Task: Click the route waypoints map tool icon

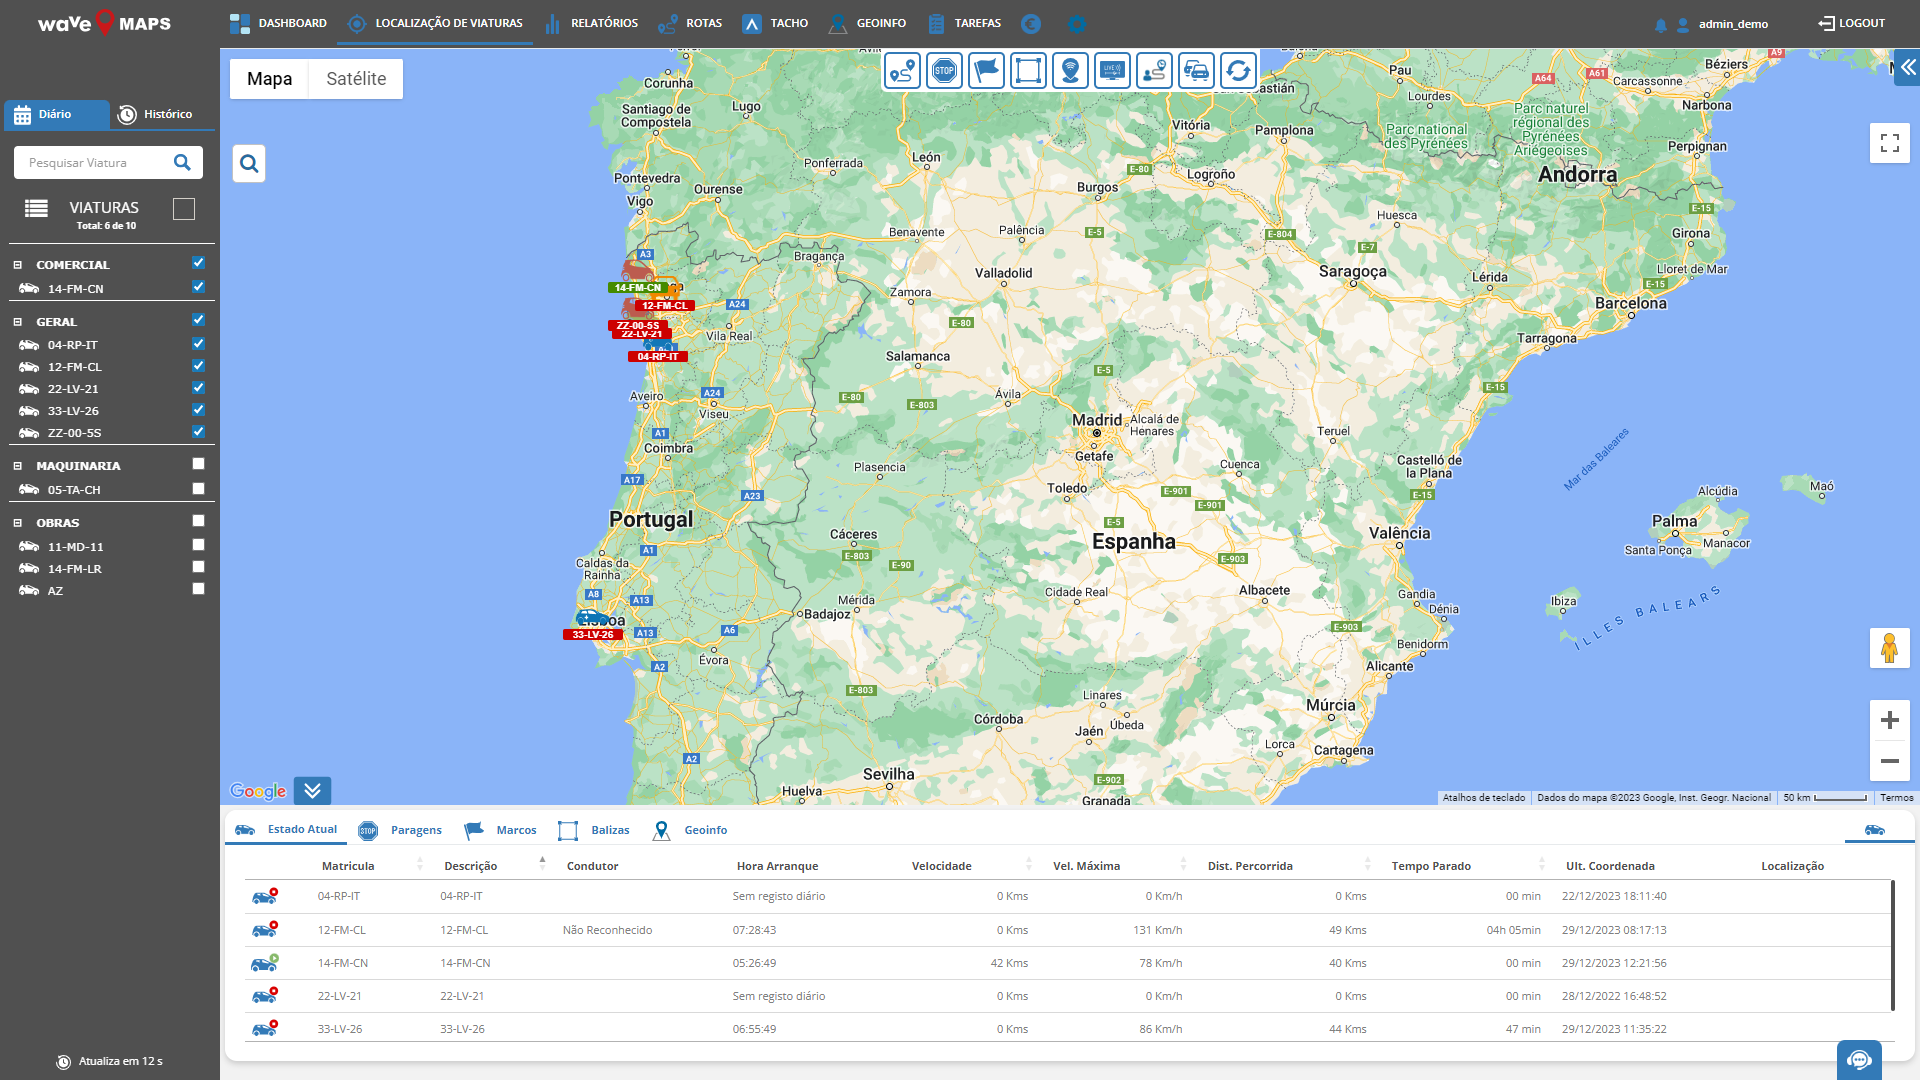Action: coord(902,71)
